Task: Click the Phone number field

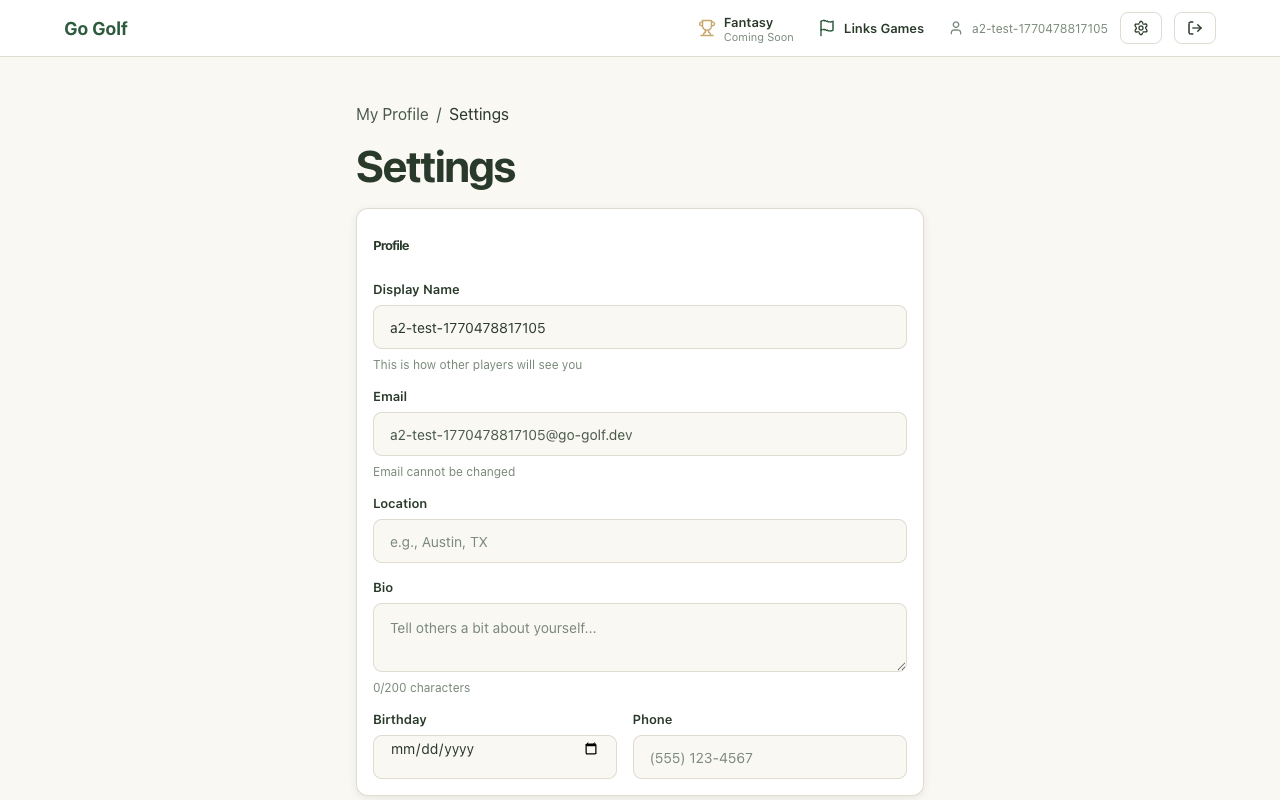Action: pos(769,757)
